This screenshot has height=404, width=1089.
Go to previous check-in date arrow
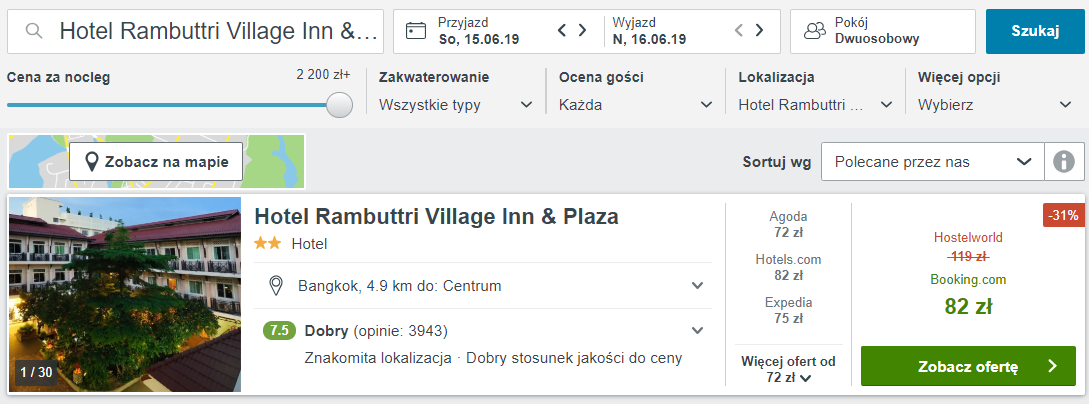(x=563, y=31)
